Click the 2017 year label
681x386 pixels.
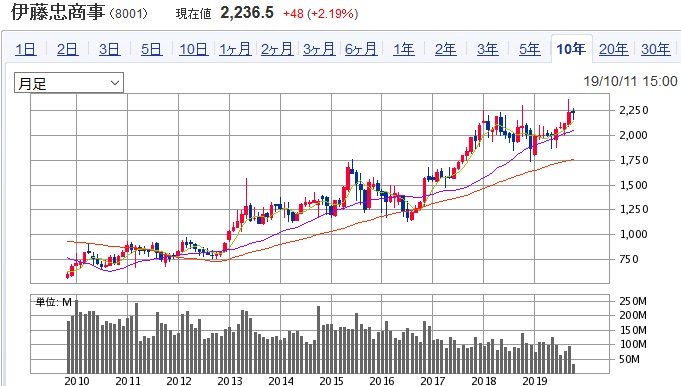pyautogui.click(x=433, y=381)
